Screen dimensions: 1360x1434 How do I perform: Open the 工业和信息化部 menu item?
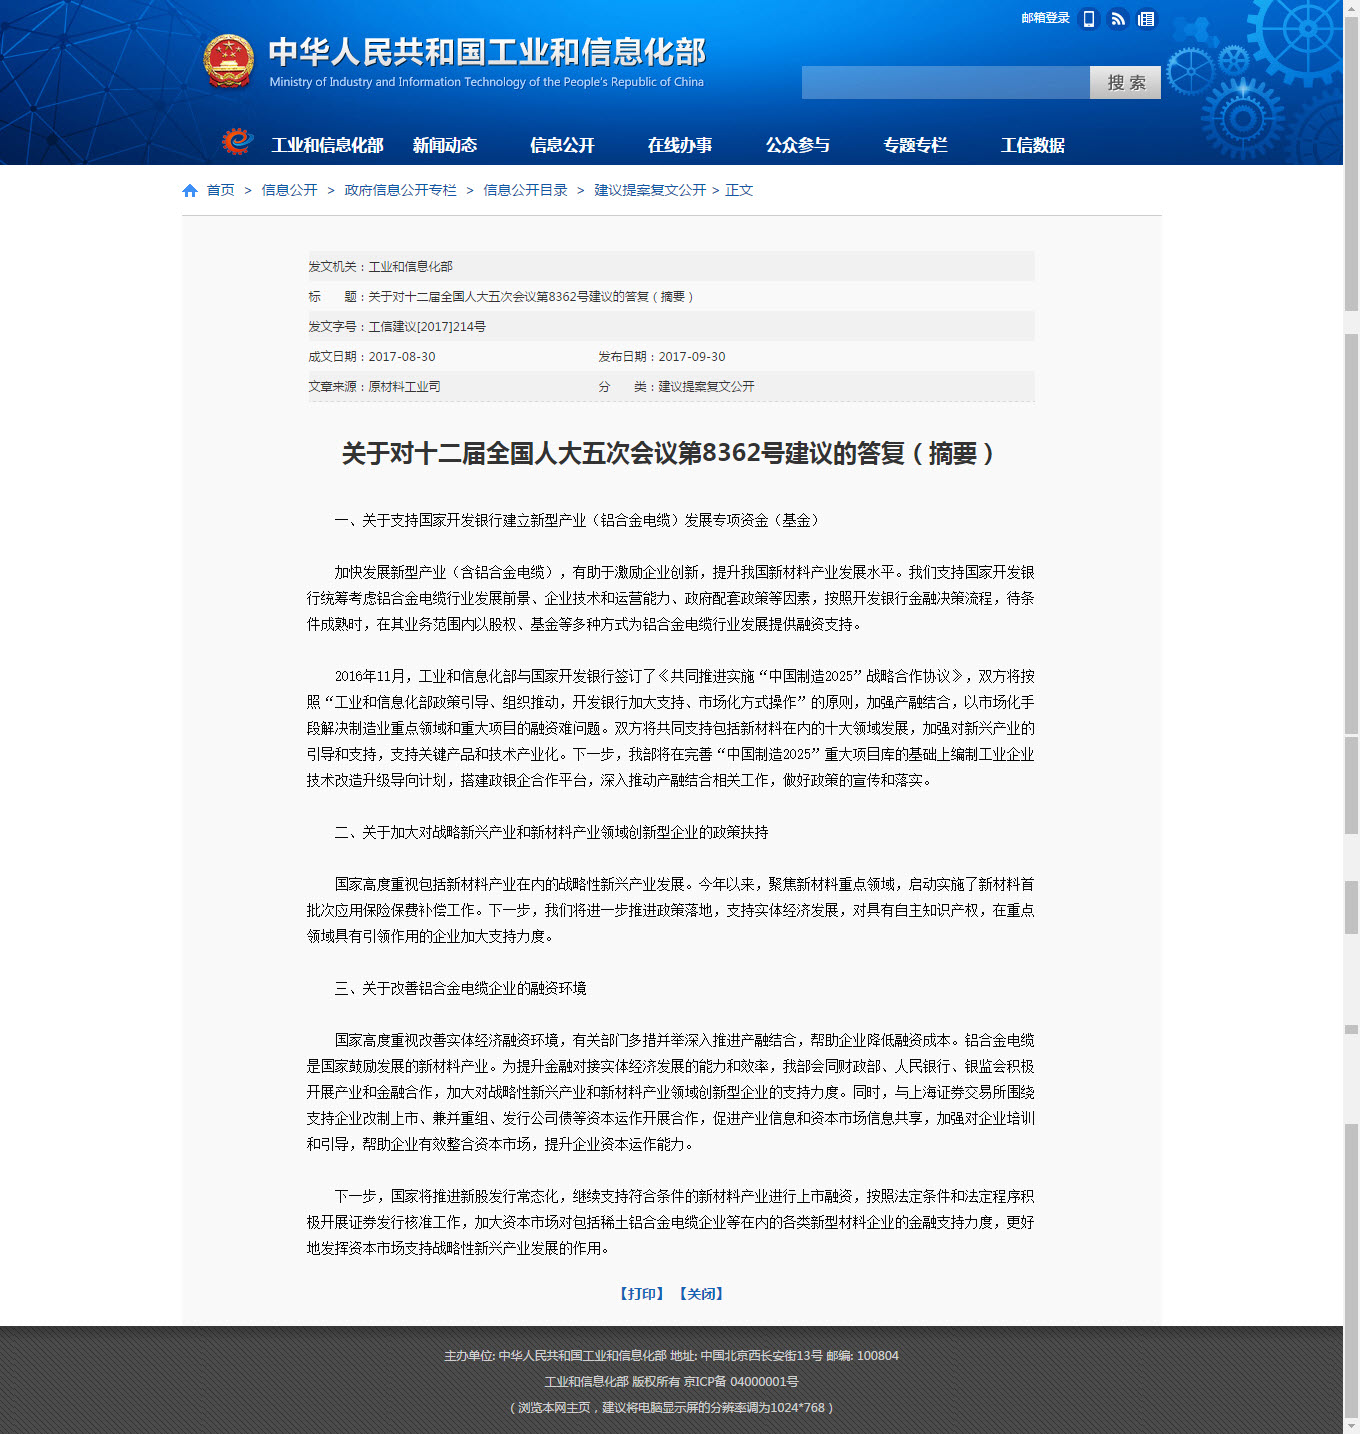tap(327, 145)
